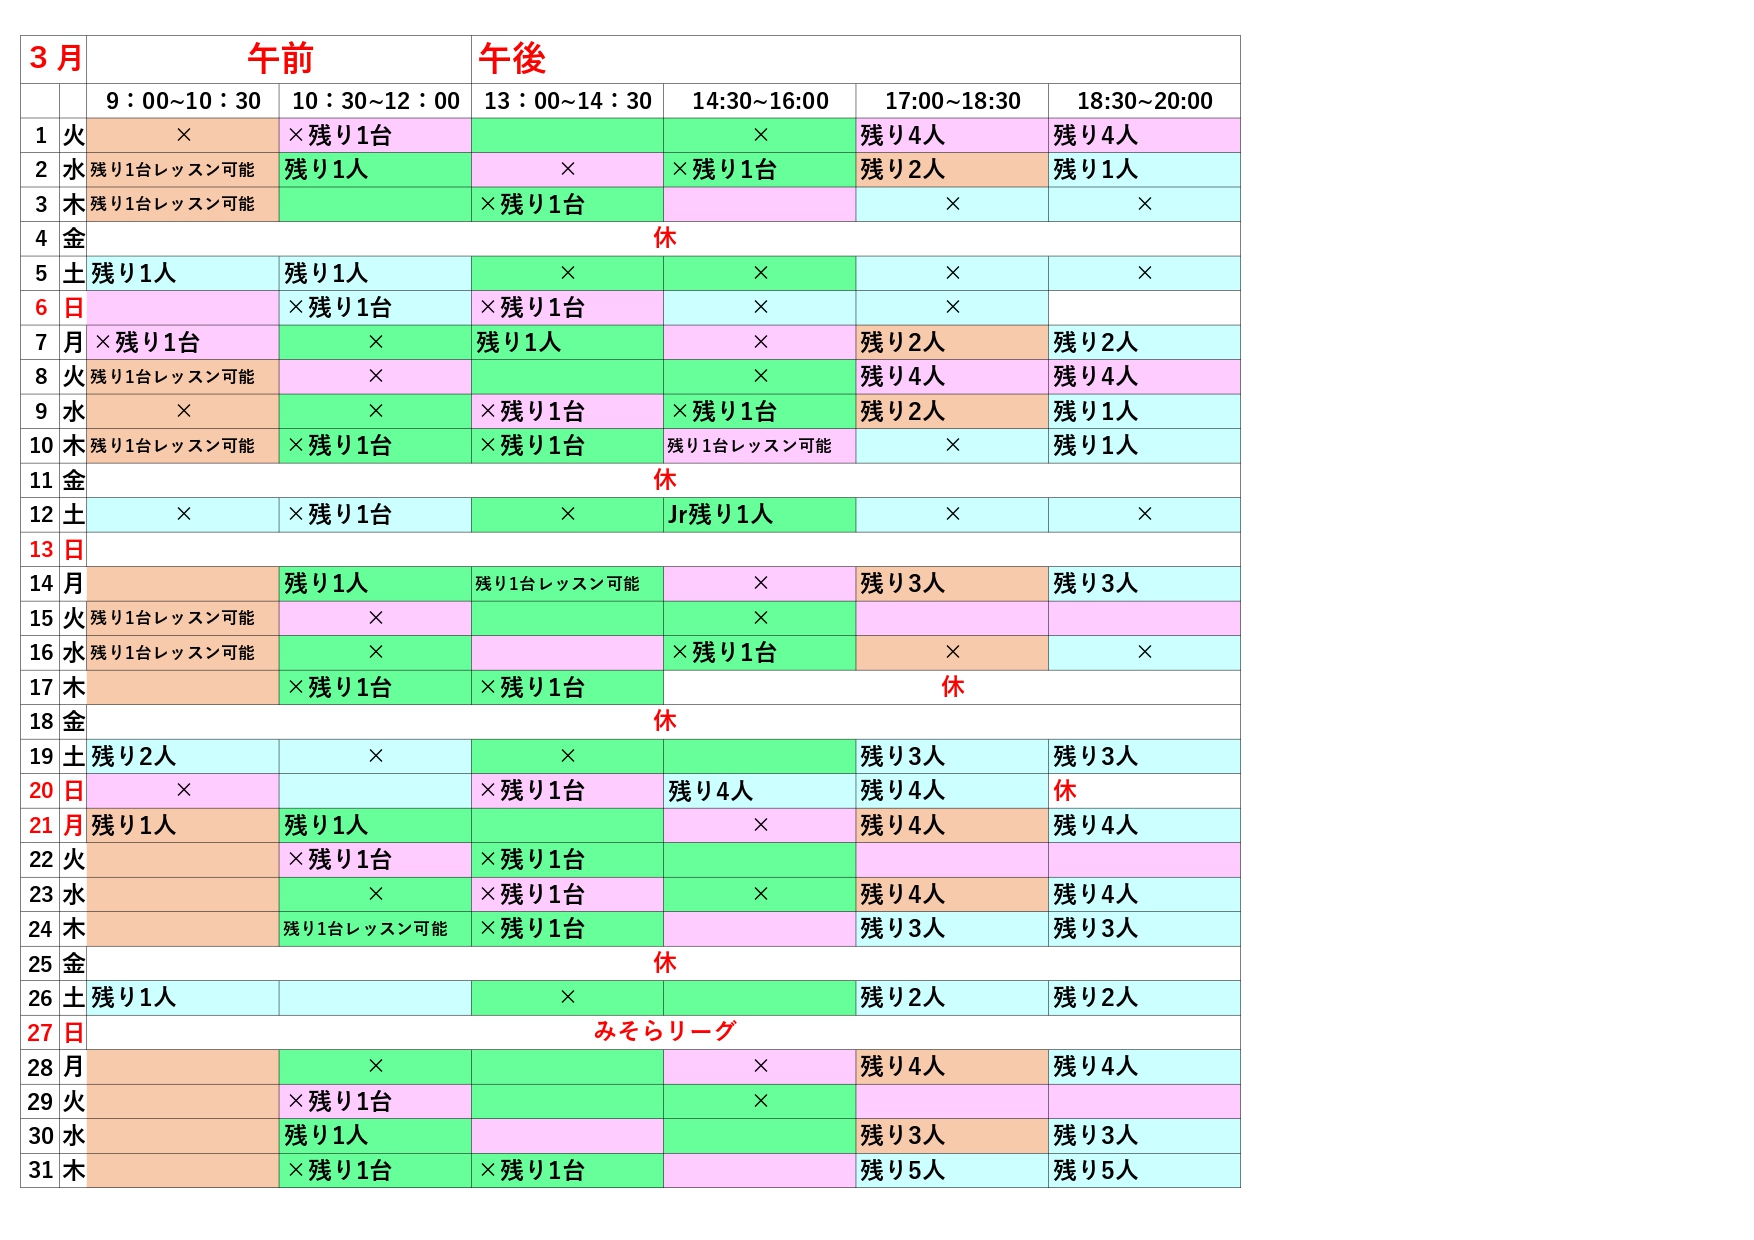Select "Jr残り1人" cell on the 12th
Image resolution: width=1754 pixels, height=1240 pixels.
pyautogui.click(x=720, y=515)
